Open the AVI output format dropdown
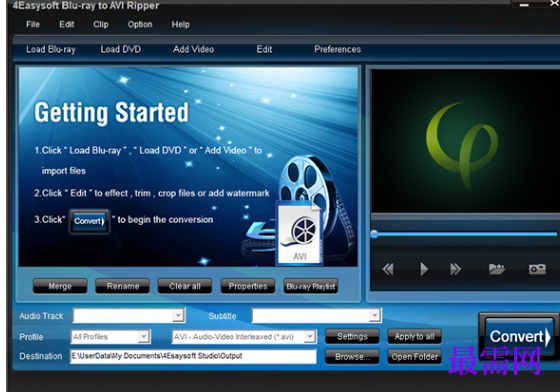560x392 pixels. tap(310, 336)
